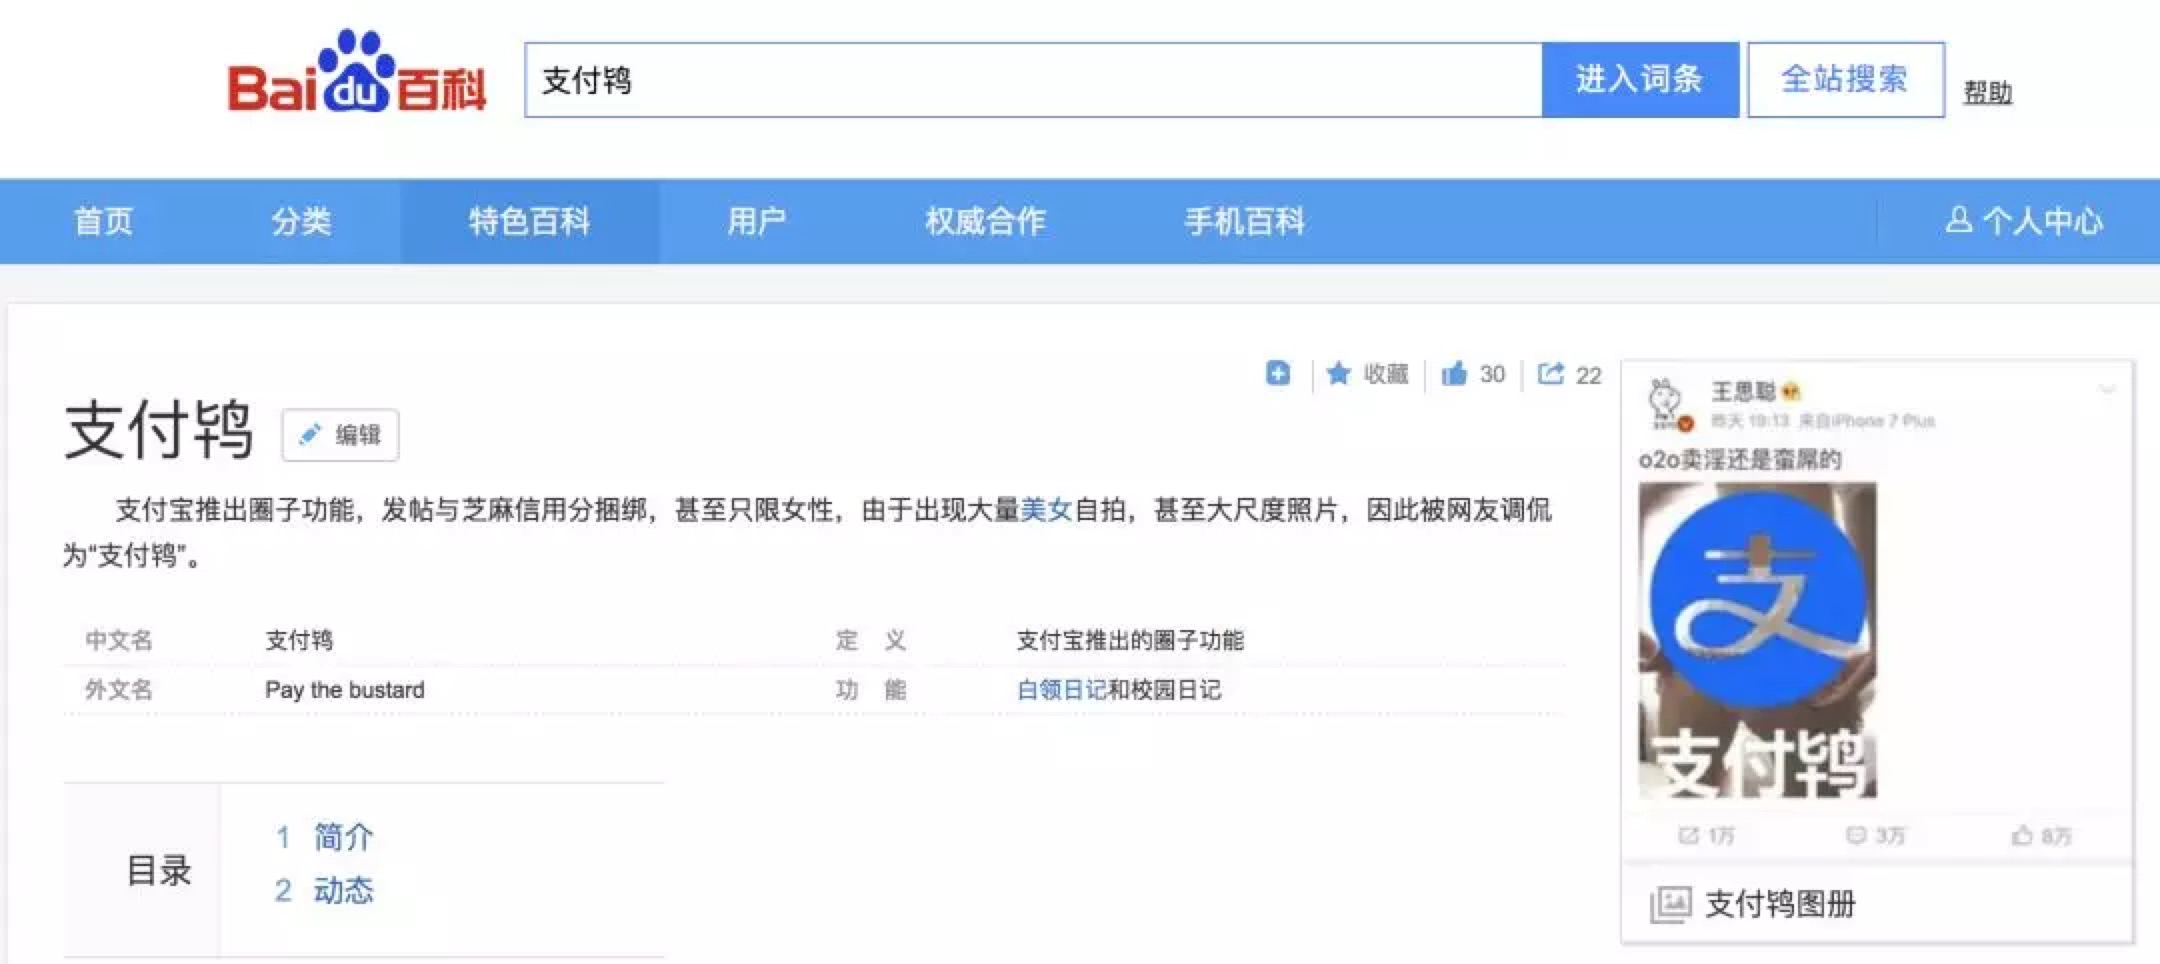Click the pencil icon in edit button

point(311,434)
